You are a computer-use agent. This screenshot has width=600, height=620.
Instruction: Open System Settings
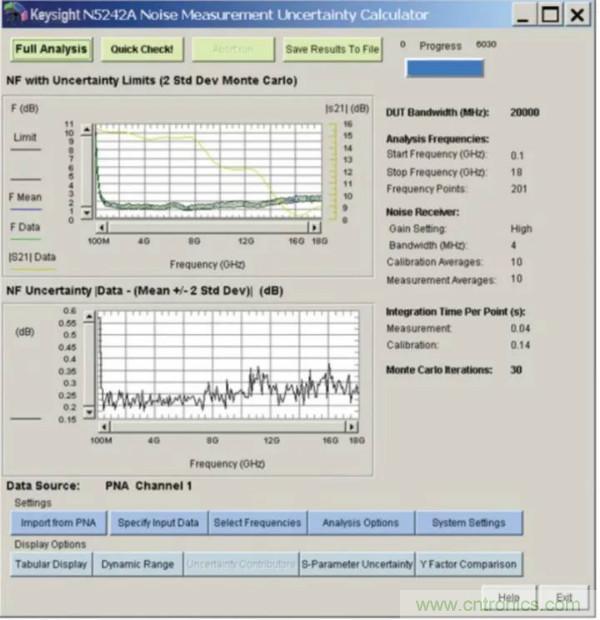click(x=467, y=522)
